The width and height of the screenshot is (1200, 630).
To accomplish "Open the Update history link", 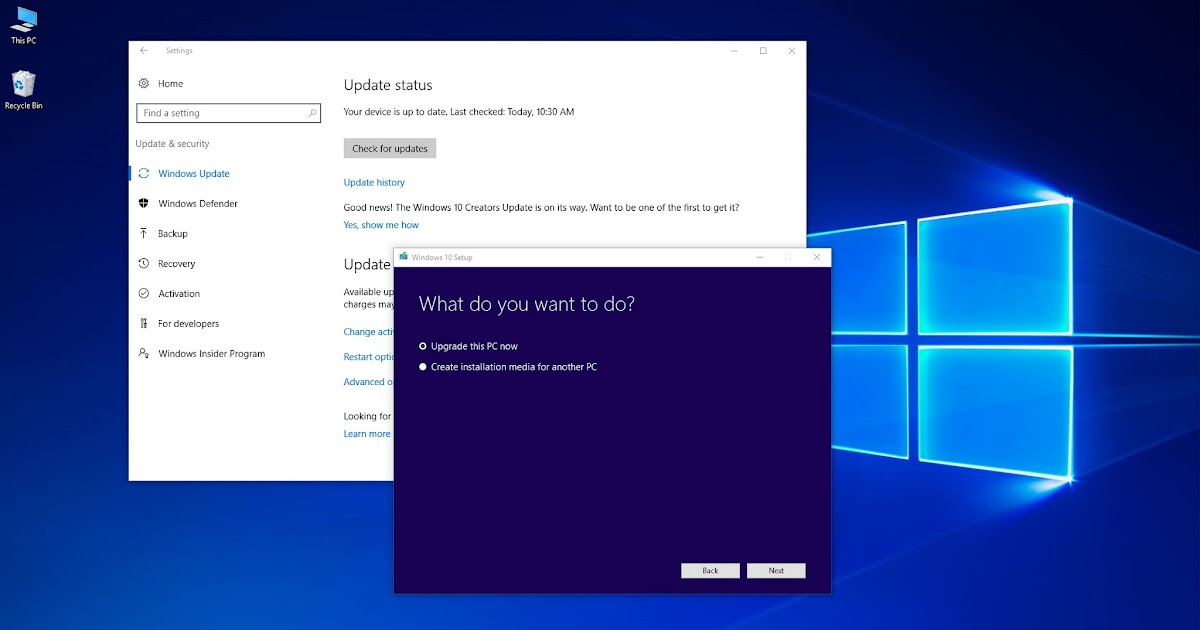I will pos(374,183).
